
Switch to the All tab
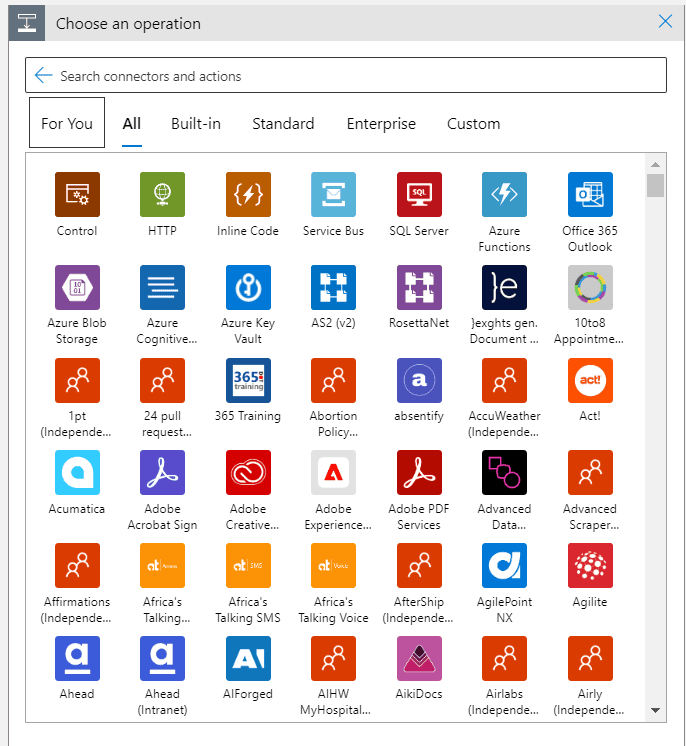[x=132, y=124]
